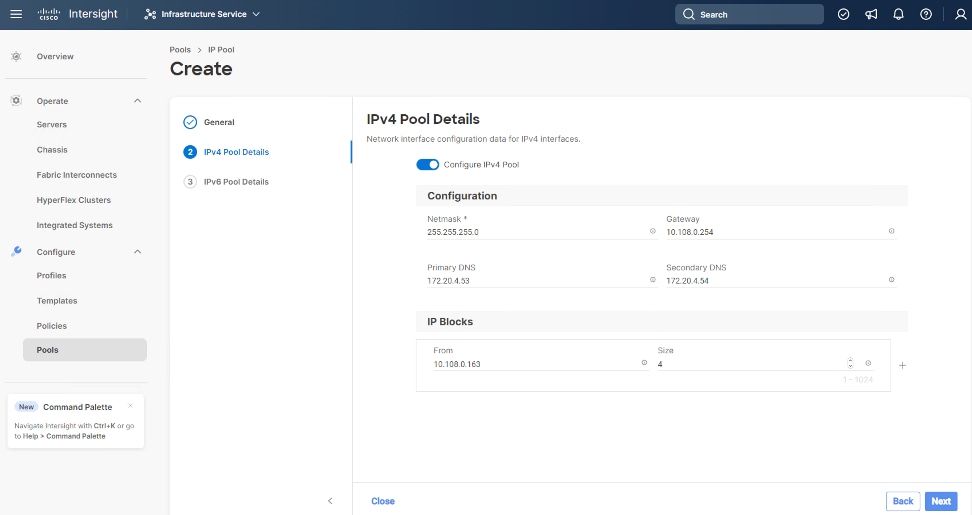972x515 pixels.
Task: Click the Next button
Action: pyautogui.click(x=941, y=501)
